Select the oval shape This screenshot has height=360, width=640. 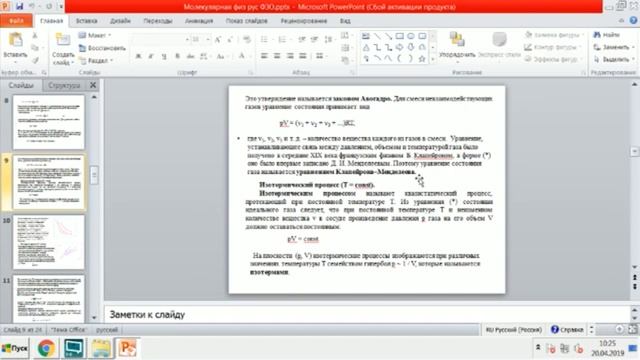coord(411,36)
